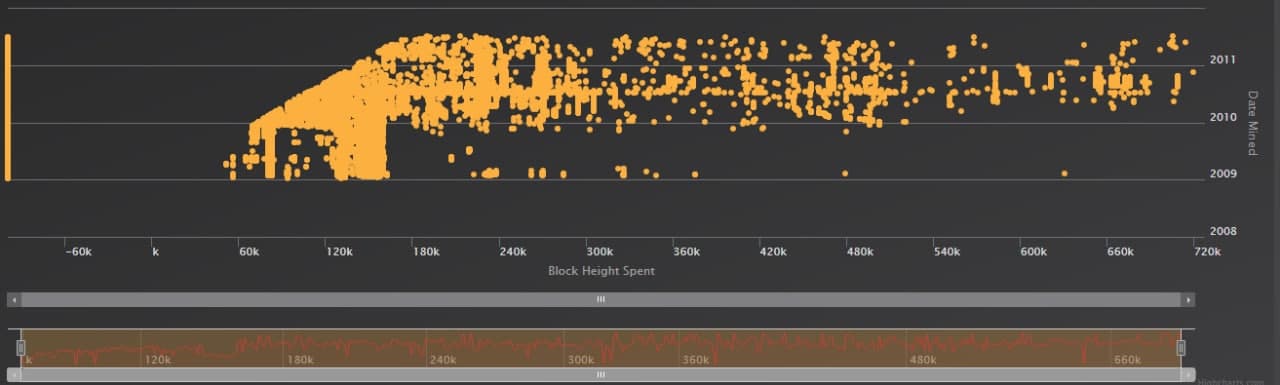Click the 2009 label on the y-axis
1280x385 pixels.
tap(1223, 174)
